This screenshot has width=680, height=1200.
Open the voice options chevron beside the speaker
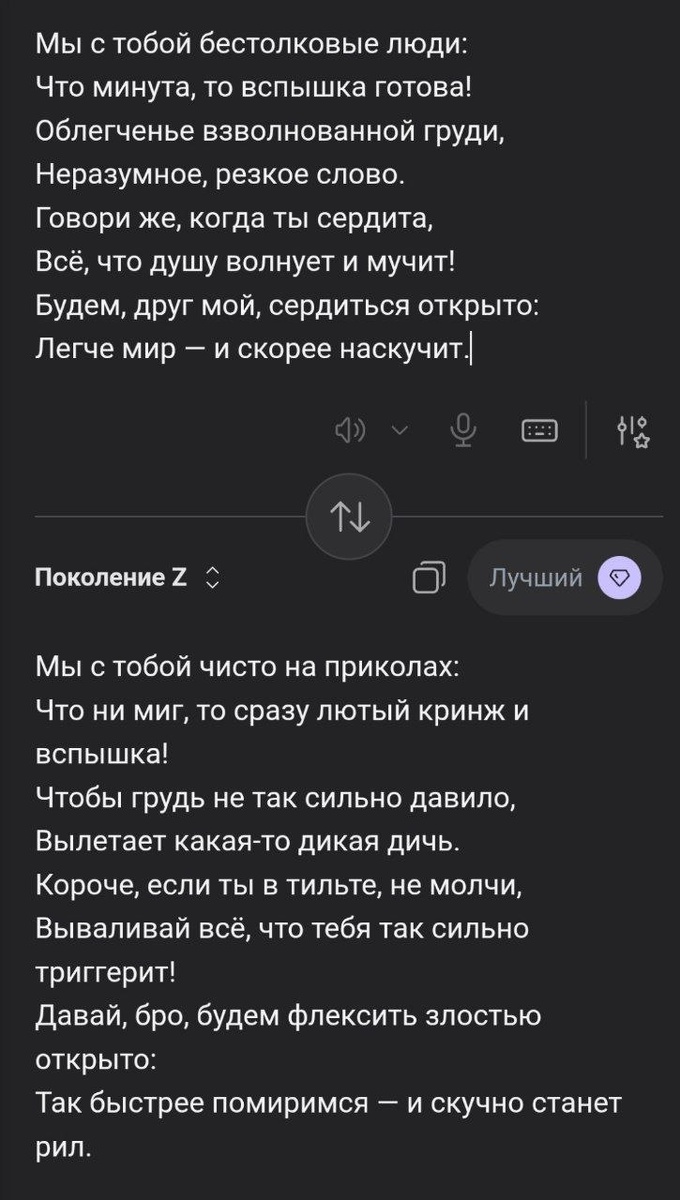(399, 430)
